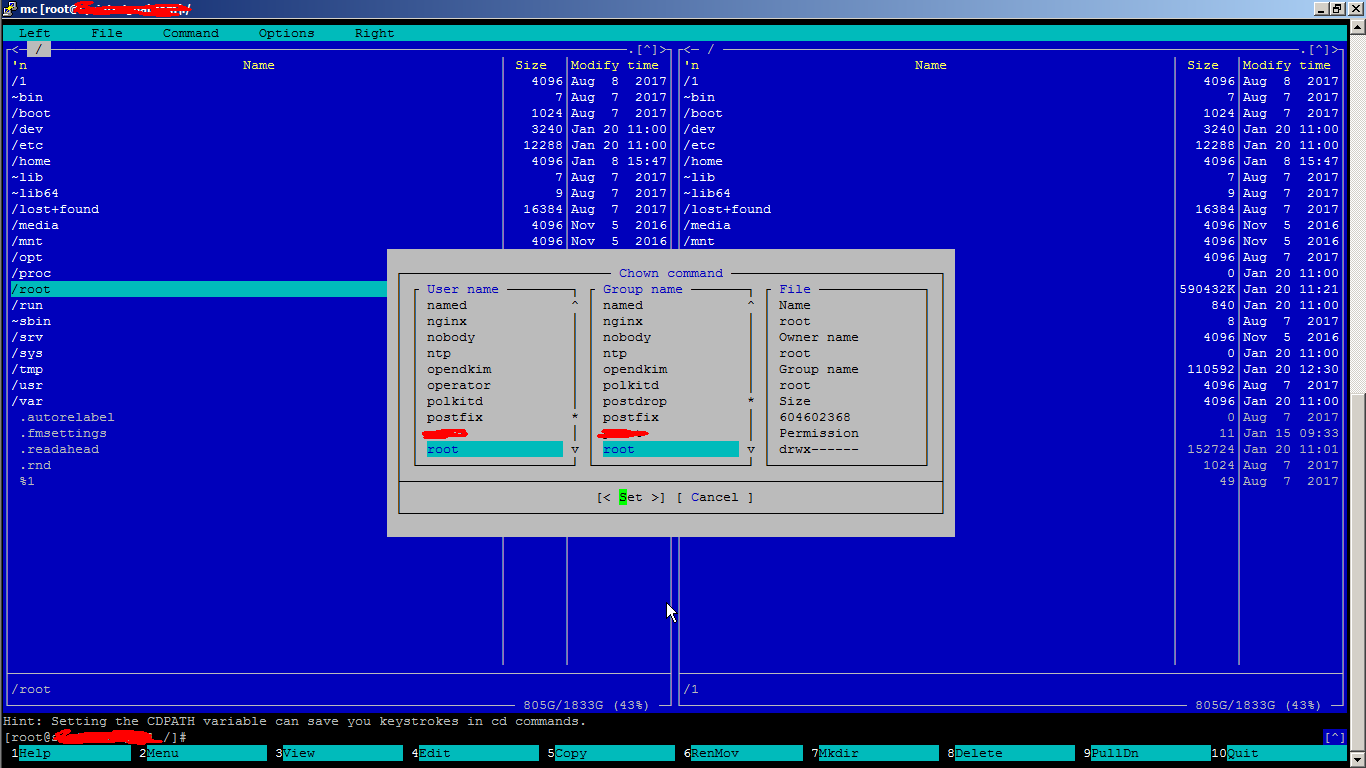
Task: Click the Set button in Chown dialog
Action: click(631, 497)
